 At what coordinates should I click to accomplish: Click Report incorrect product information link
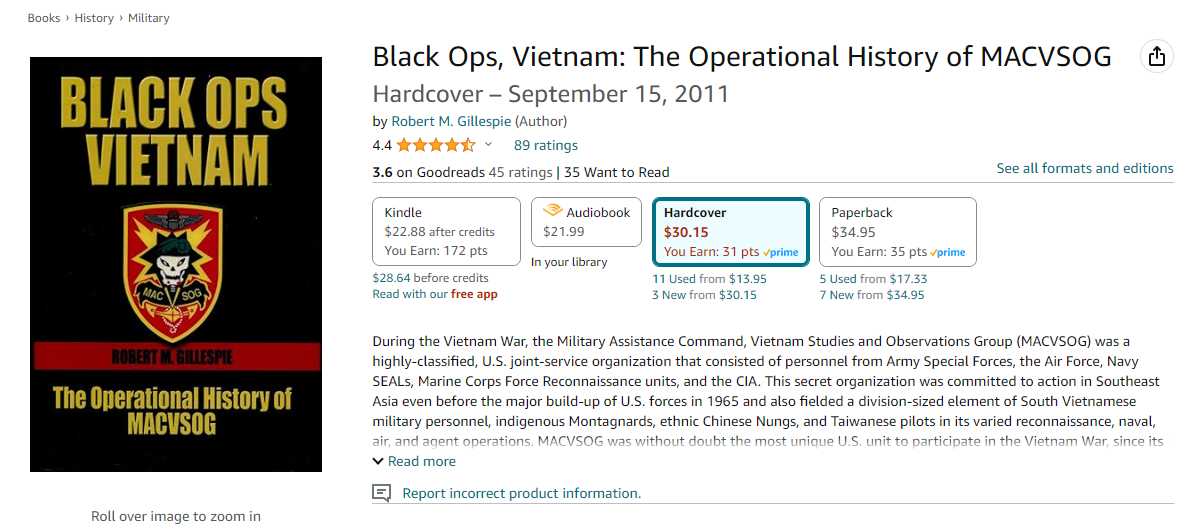tap(521, 493)
